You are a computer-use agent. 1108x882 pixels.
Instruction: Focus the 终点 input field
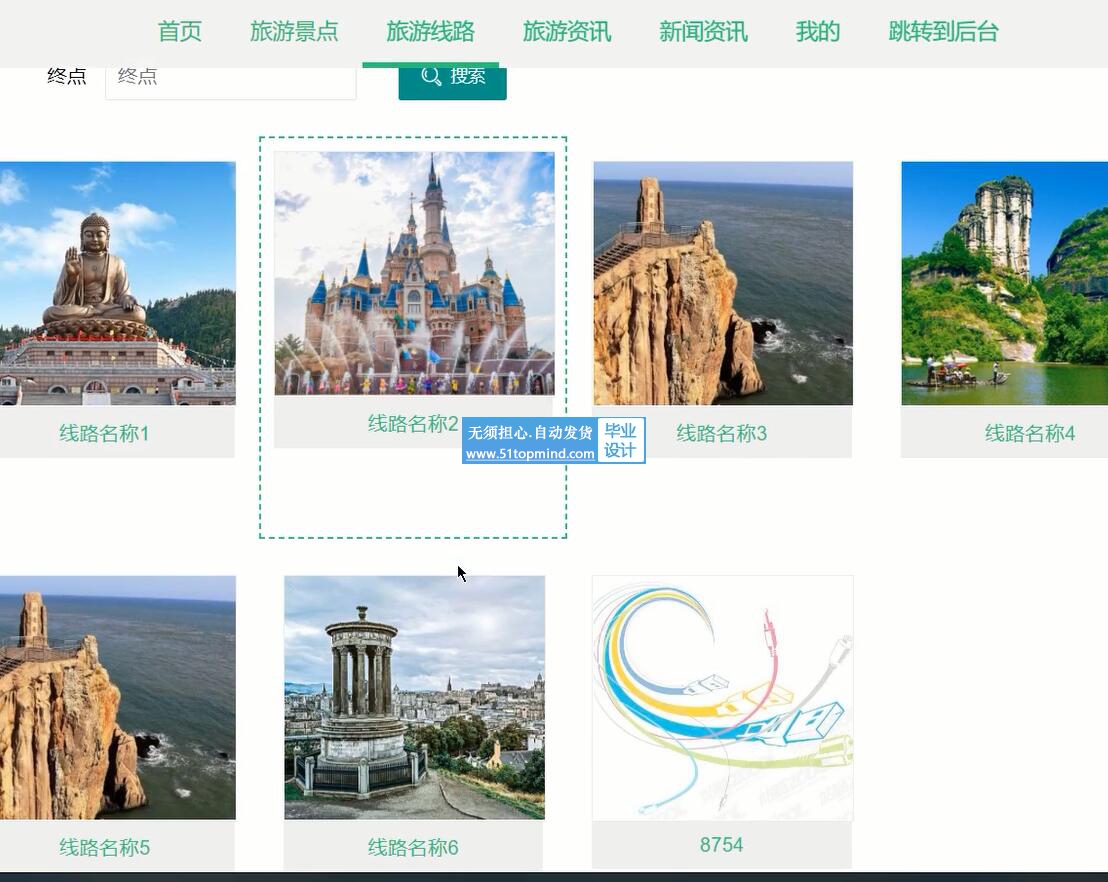[230, 81]
